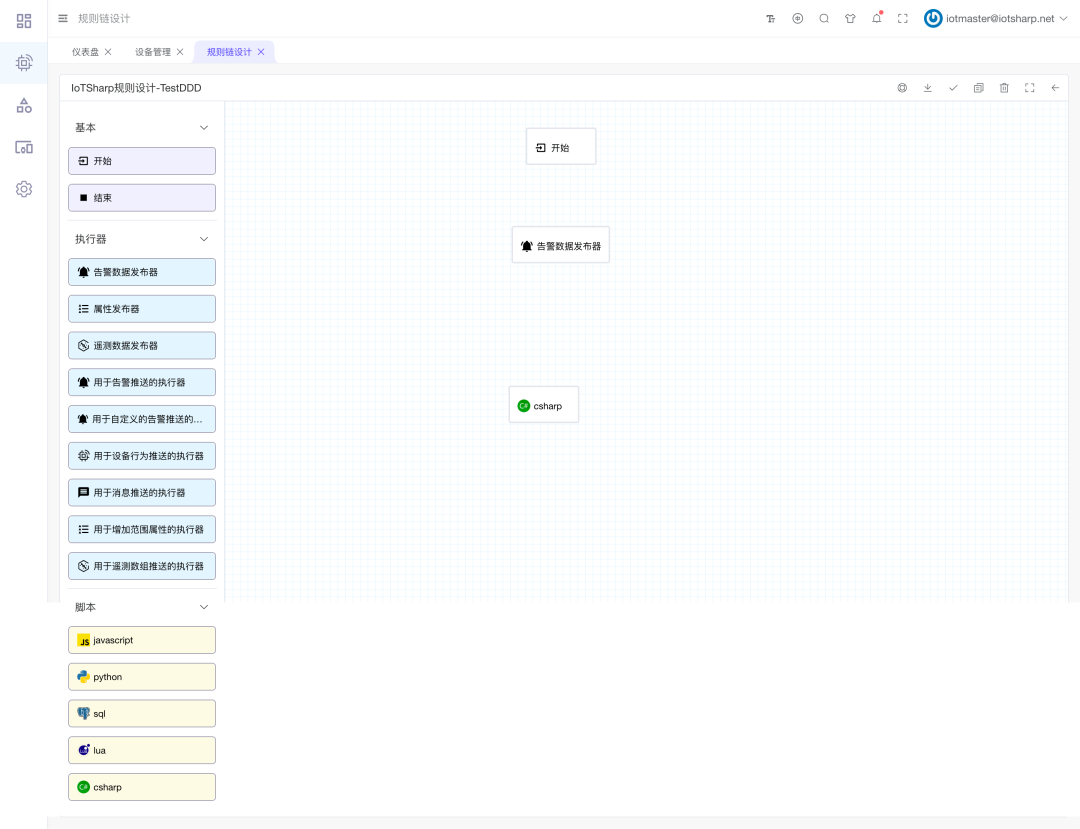Open the shapes icon in sidebar
This screenshot has height=829, width=1080.
tap(24, 105)
